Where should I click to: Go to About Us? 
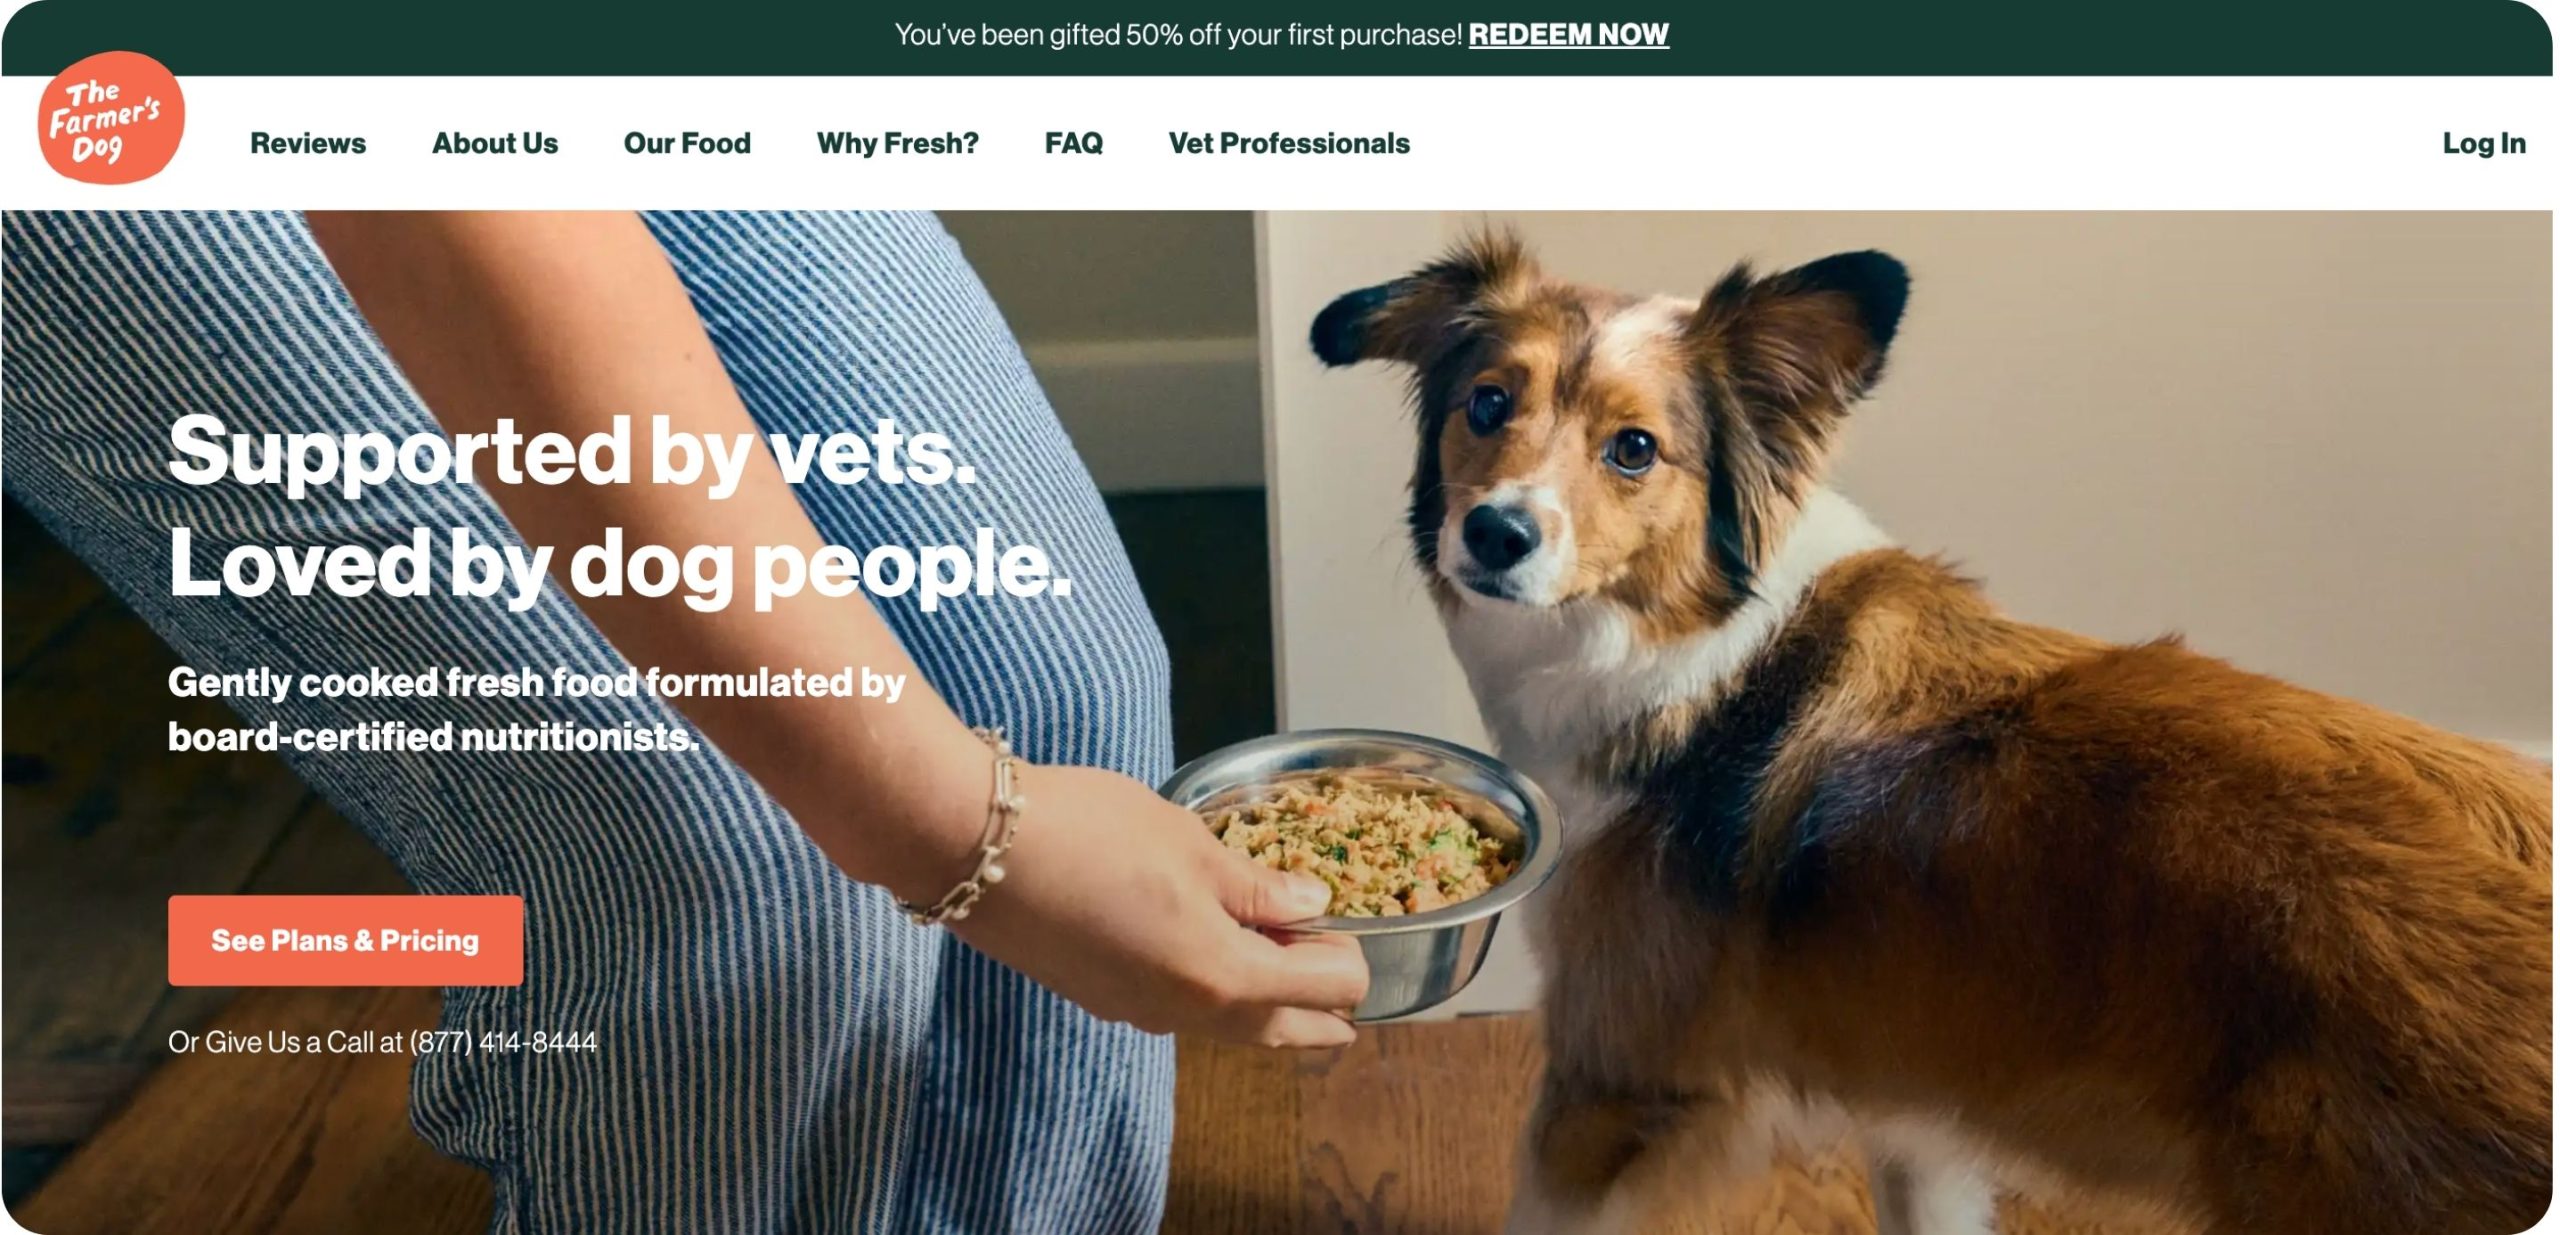[495, 144]
